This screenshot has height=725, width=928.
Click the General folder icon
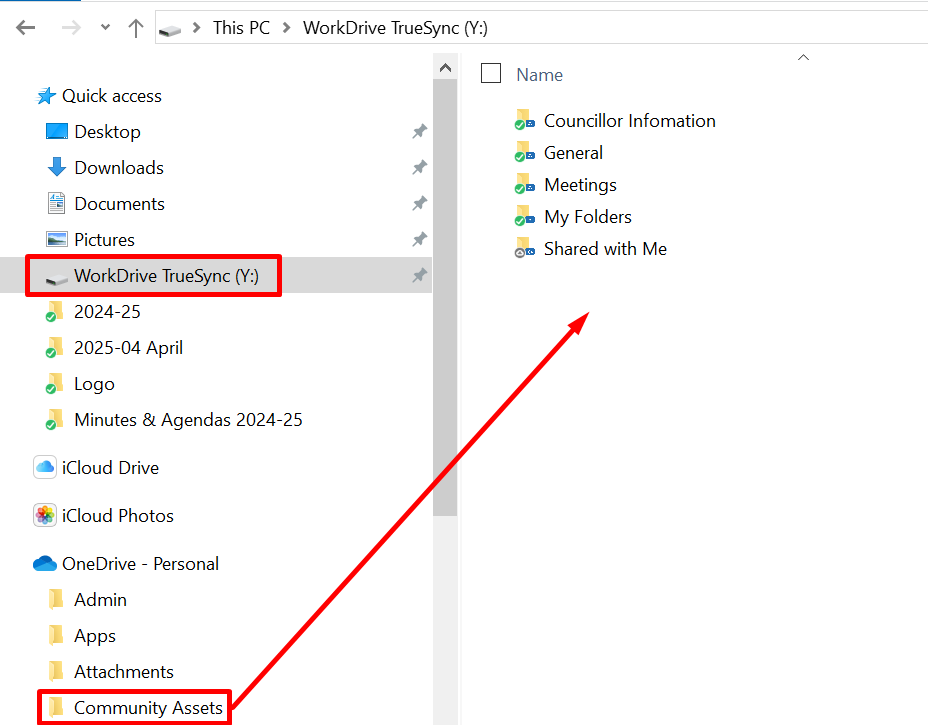[x=524, y=152]
